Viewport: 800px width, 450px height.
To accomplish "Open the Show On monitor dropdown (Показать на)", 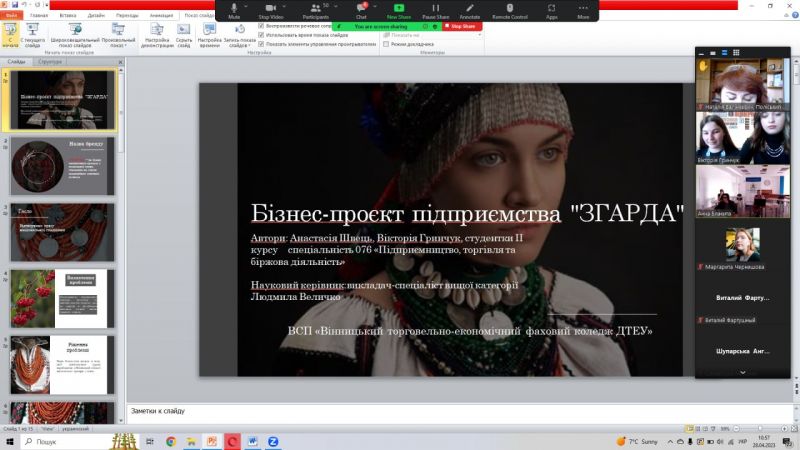I will tap(480, 35).
